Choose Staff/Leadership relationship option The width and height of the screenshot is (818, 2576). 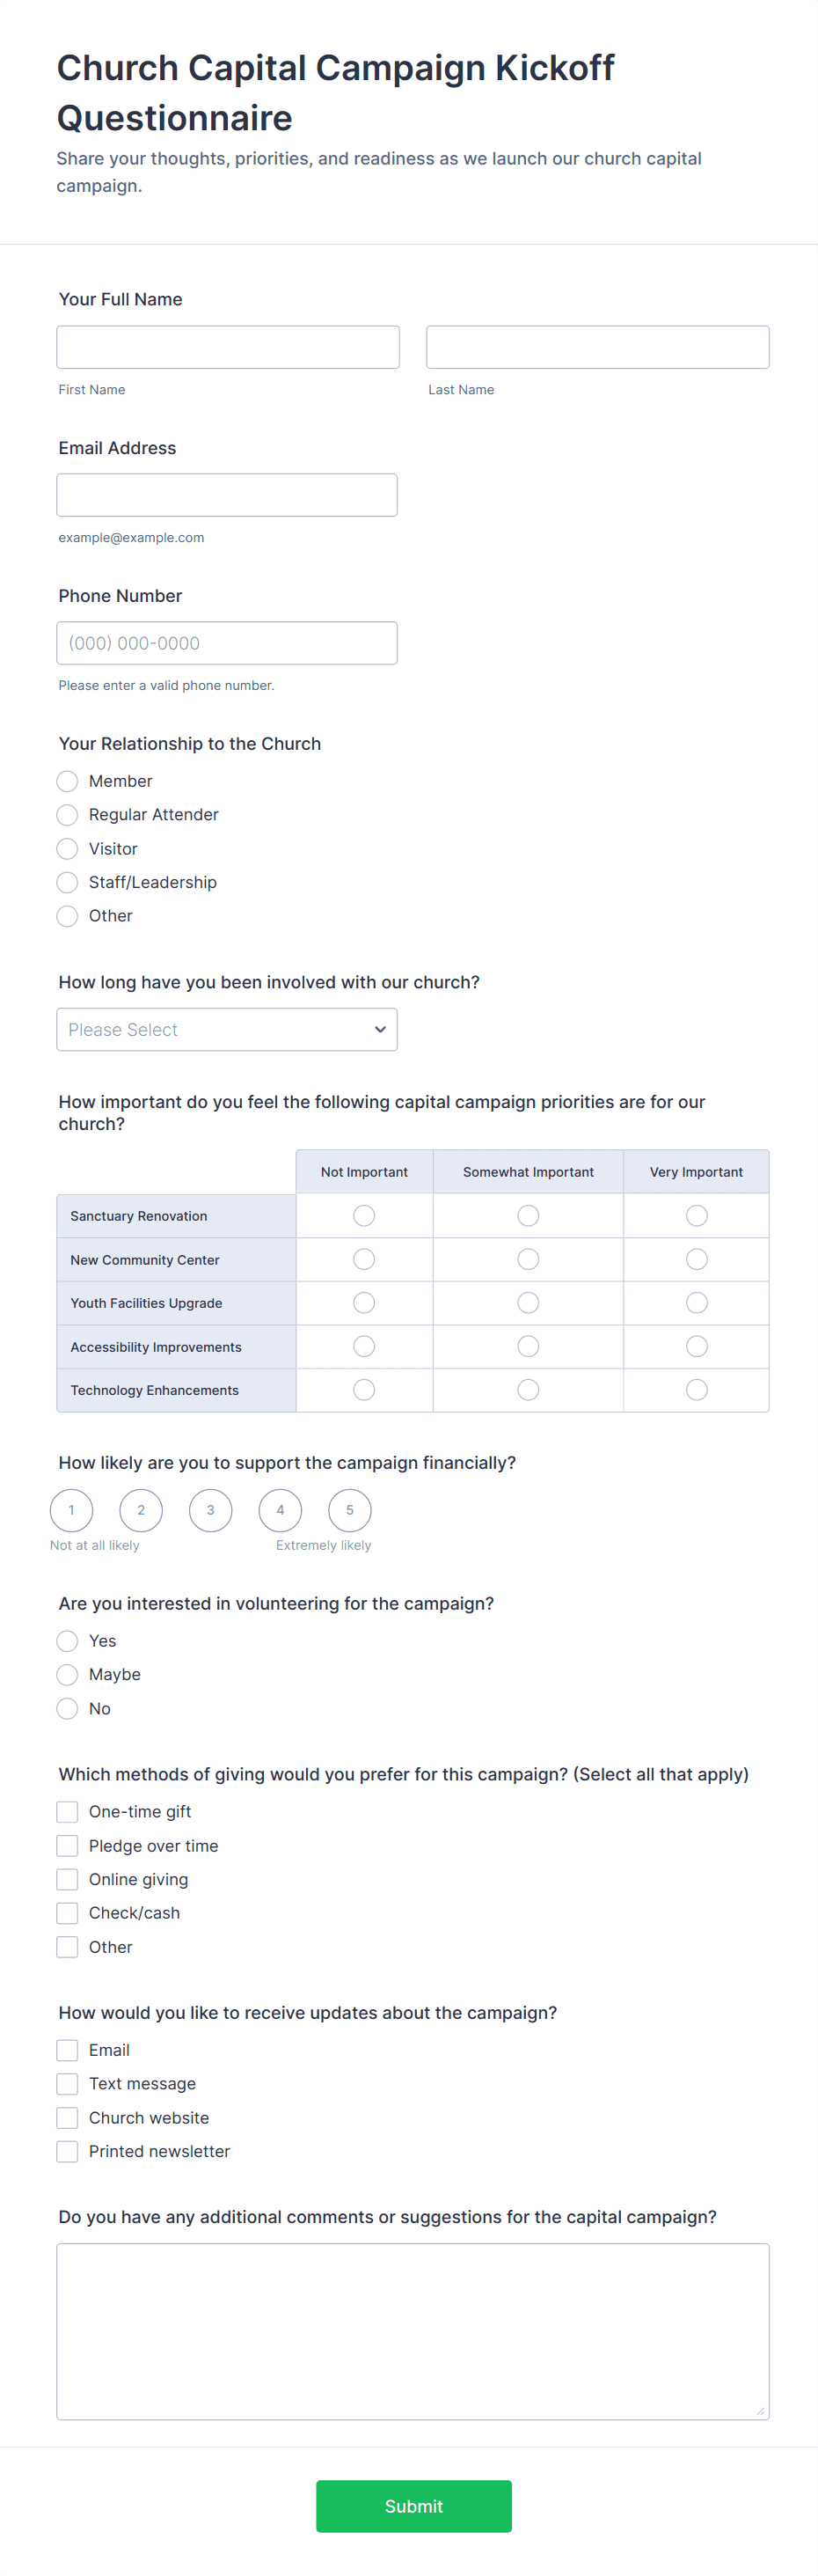[x=67, y=882]
